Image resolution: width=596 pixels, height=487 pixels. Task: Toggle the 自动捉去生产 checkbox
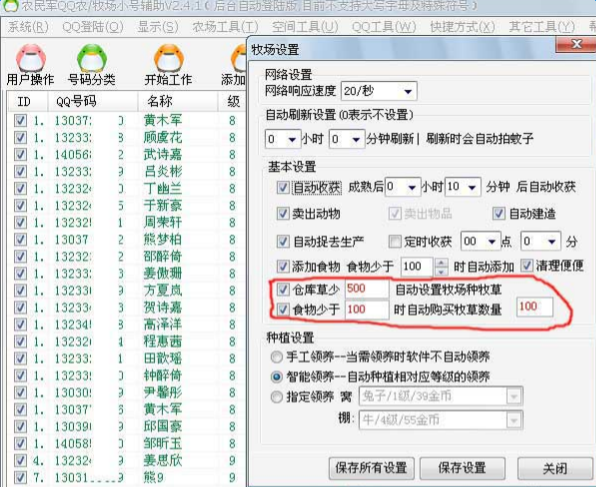pyautogui.click(x=282, y=241)
